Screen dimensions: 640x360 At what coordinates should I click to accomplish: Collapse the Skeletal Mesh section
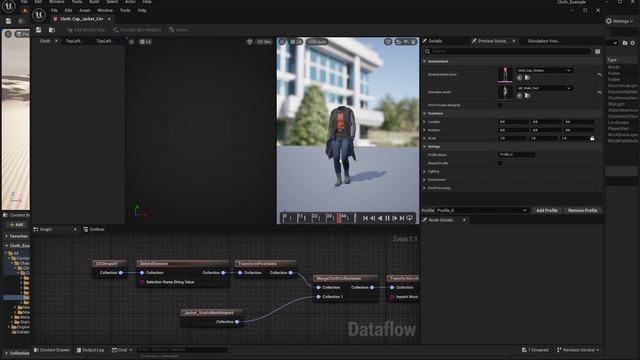click(x=424, y=61)
